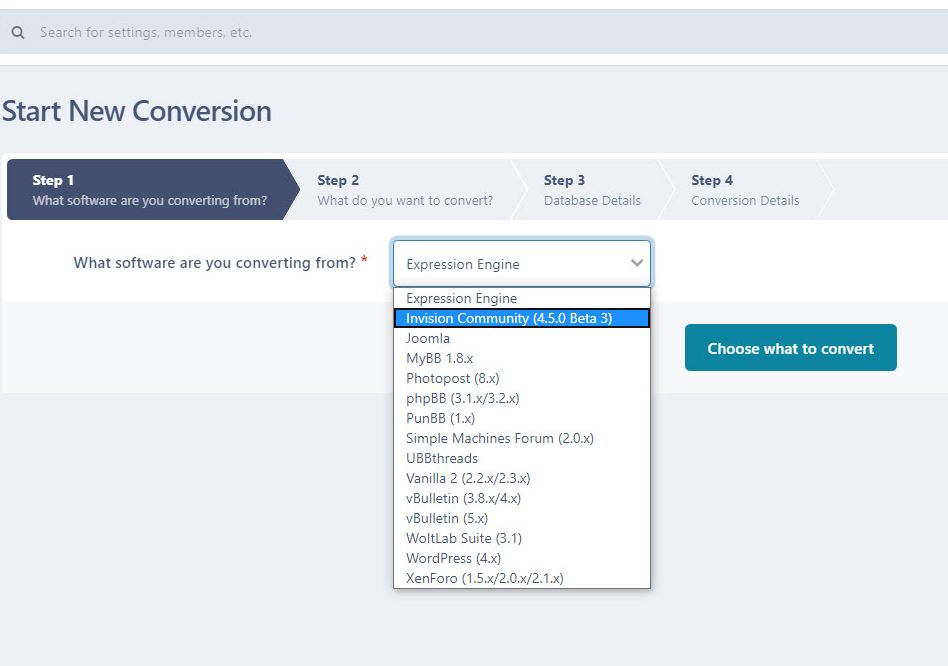Viewport: 948px width, 666px height.
Task: Open Step 2 What do you want to convert
Action: [x=405, y=189]
